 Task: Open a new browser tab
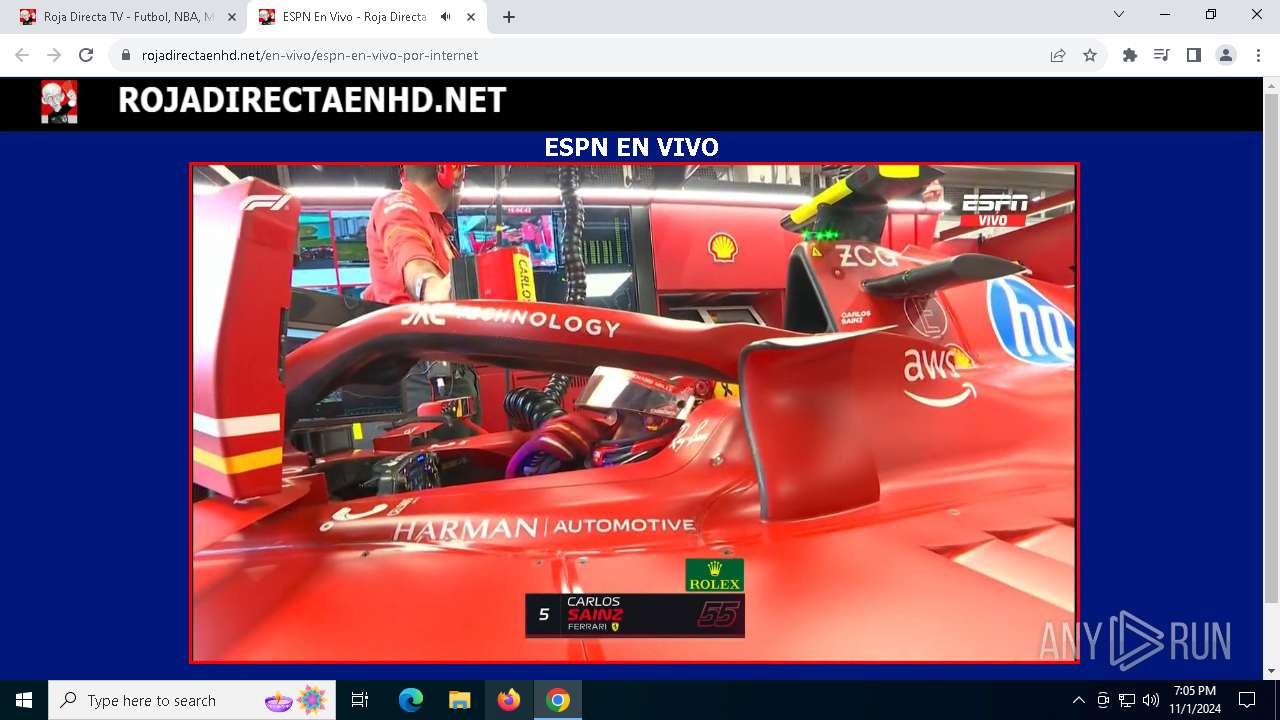tap(508, 17)
